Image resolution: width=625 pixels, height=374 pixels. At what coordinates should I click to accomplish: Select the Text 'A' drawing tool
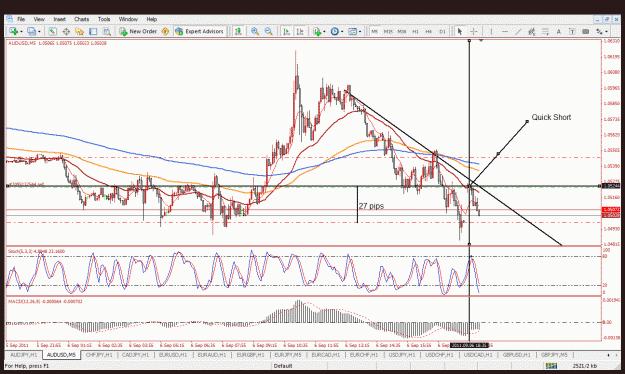pos(558,31)
